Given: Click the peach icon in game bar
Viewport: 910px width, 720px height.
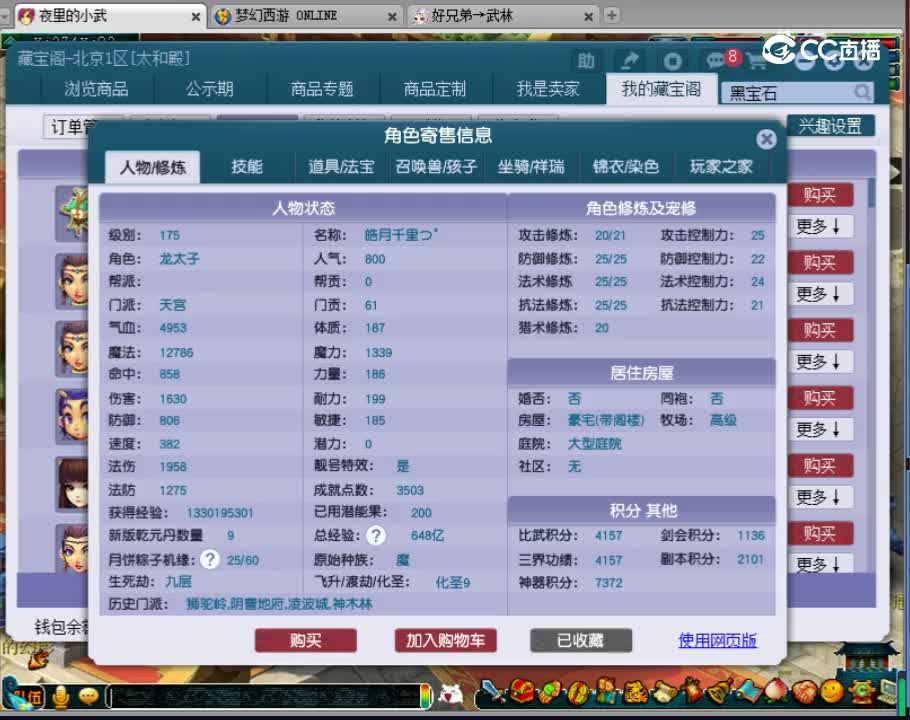Looking at the screenshot, I should [x=777, y=692].
